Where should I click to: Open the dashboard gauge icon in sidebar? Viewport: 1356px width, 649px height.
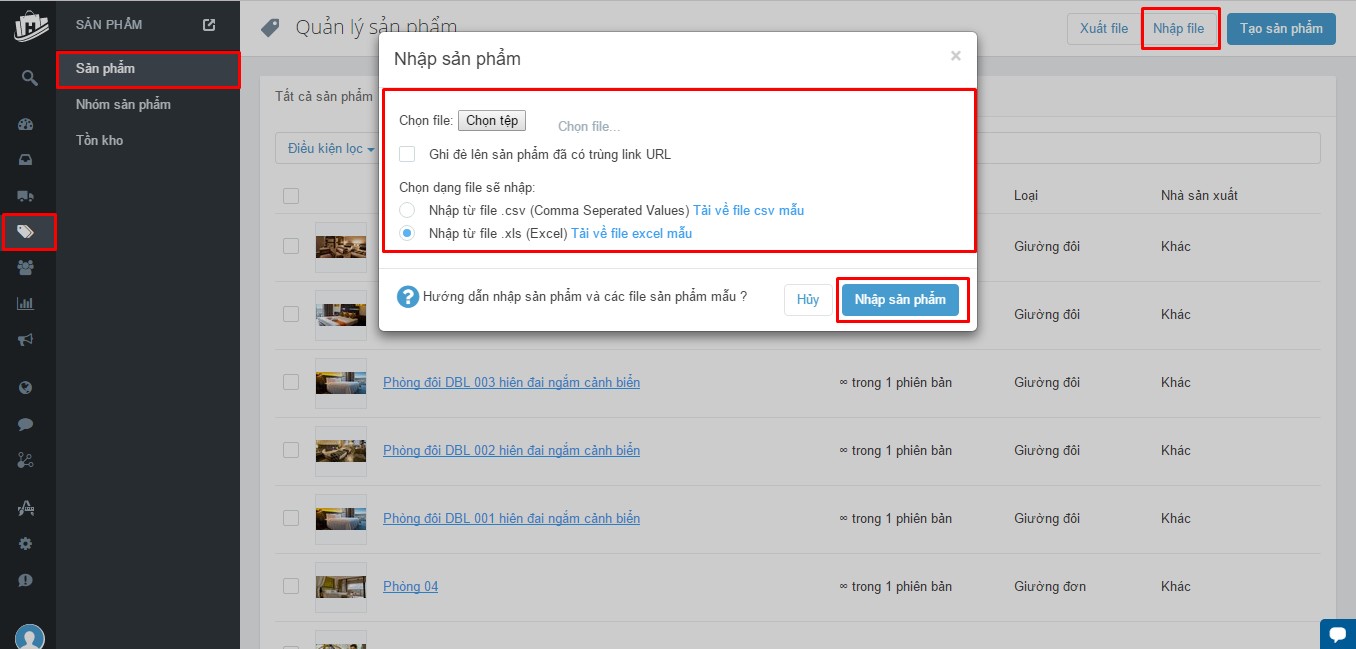click(26, 125)
